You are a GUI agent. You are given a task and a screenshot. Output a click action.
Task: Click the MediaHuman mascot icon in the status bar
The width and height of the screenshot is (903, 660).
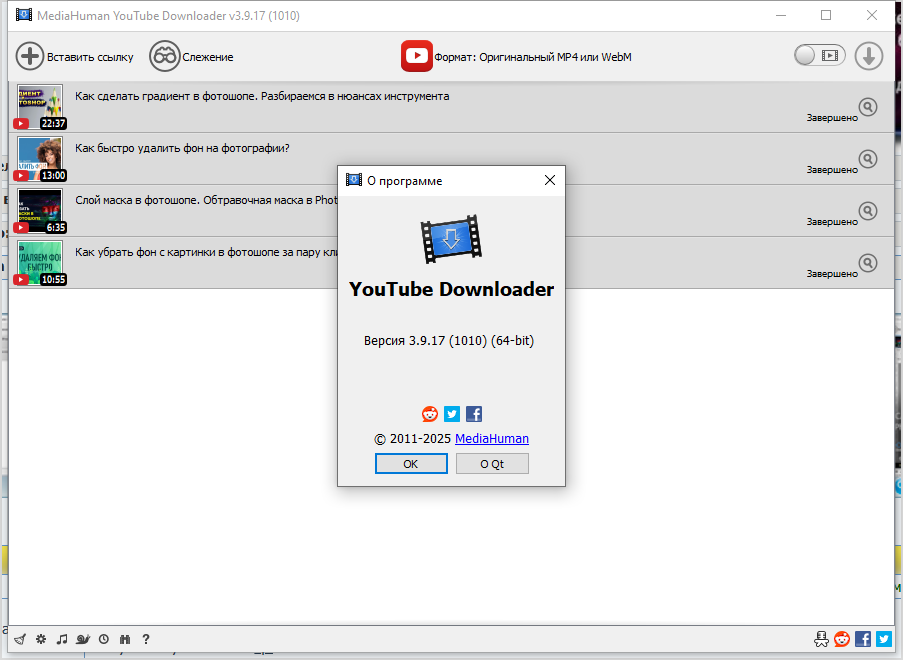tap(821, 639)
